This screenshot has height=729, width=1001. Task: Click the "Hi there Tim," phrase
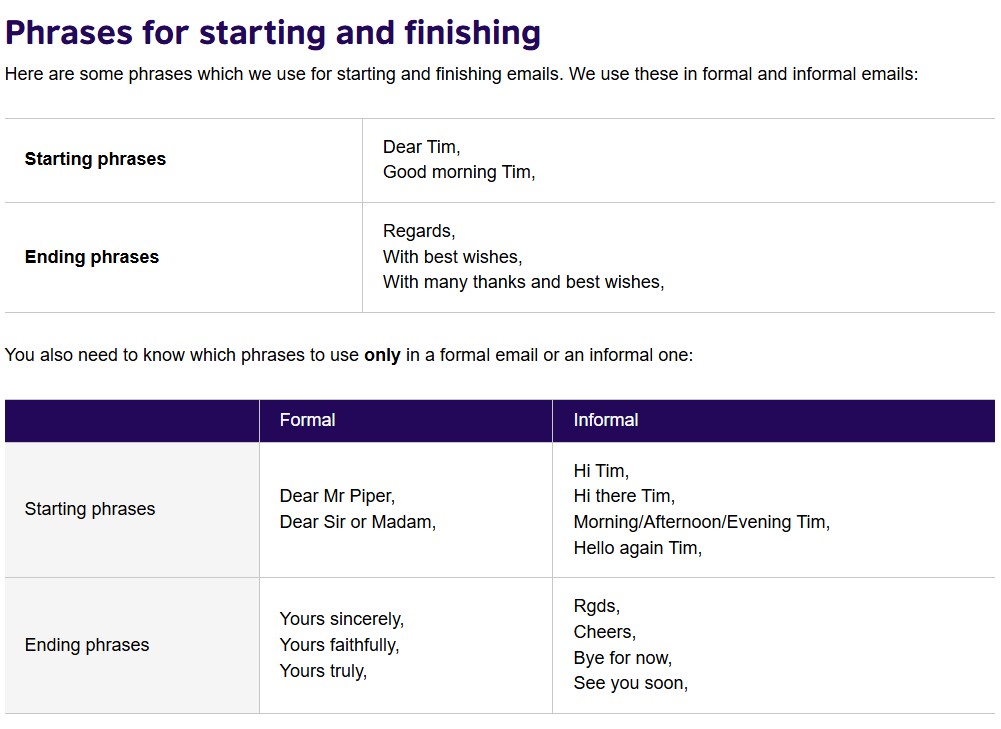pyautogui.click(x=624, y=496)
